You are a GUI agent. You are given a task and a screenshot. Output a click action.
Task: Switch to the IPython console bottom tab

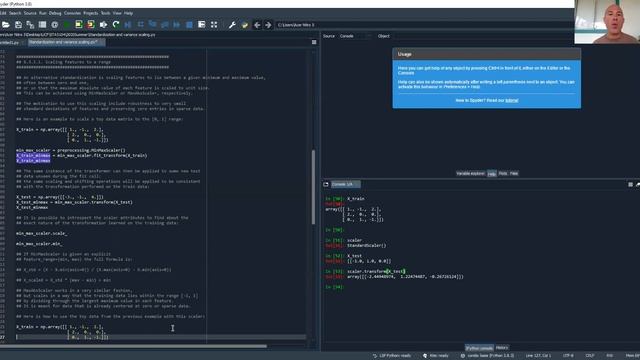point(479,348)
